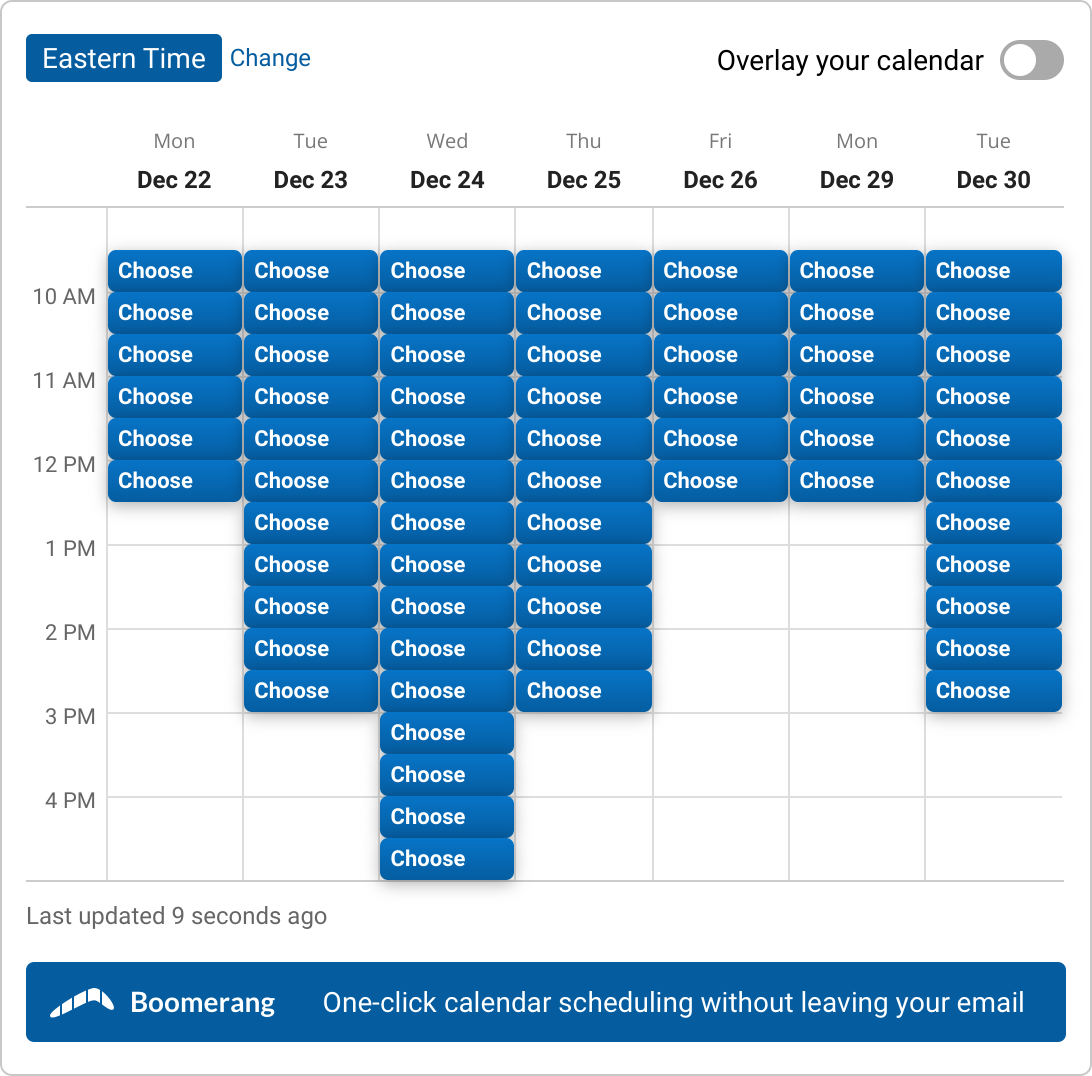
Task: Choose the earliest slot on Tue Dec 30
Action: coord(993,271)
